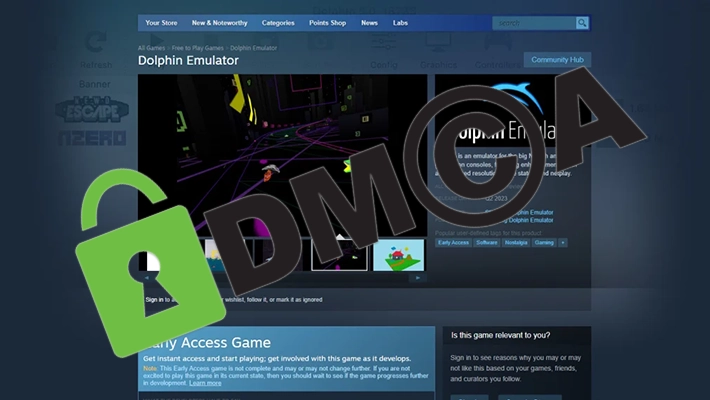710x400 pixels.
Task: Select the Nostalgia tag
Action: point(516,242)
